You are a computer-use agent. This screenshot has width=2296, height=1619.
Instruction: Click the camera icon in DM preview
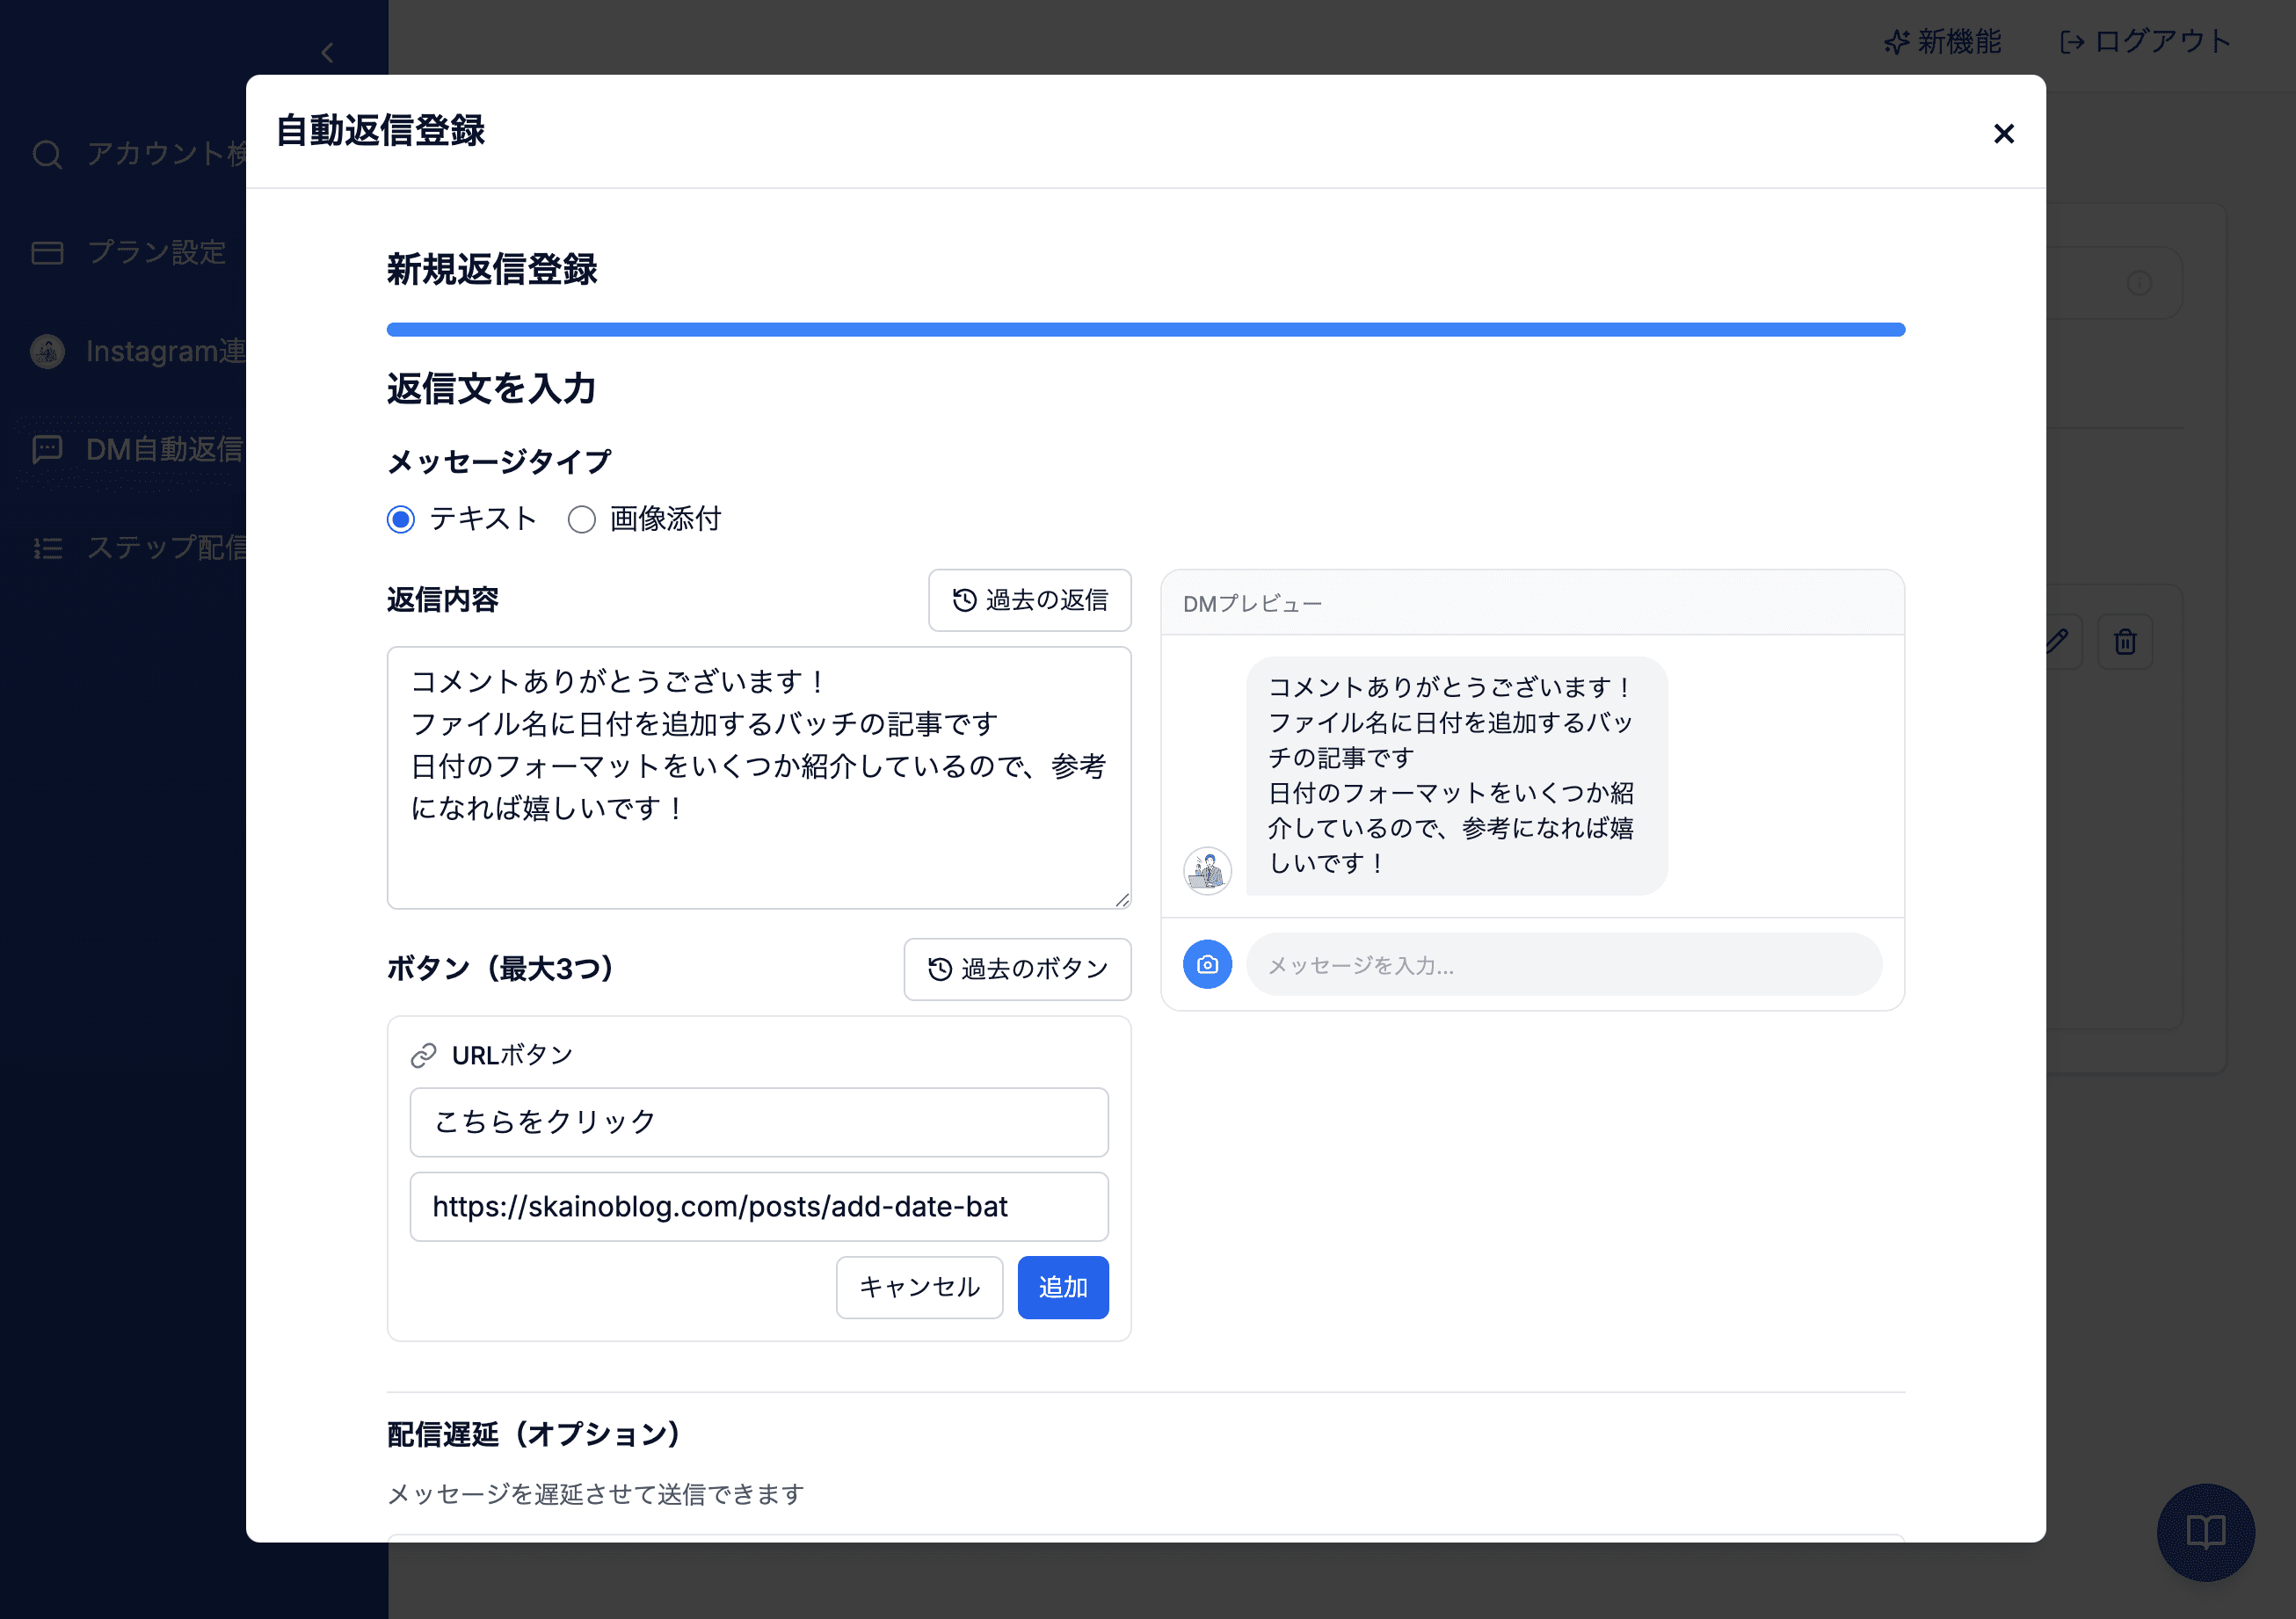click(1207, 964)
